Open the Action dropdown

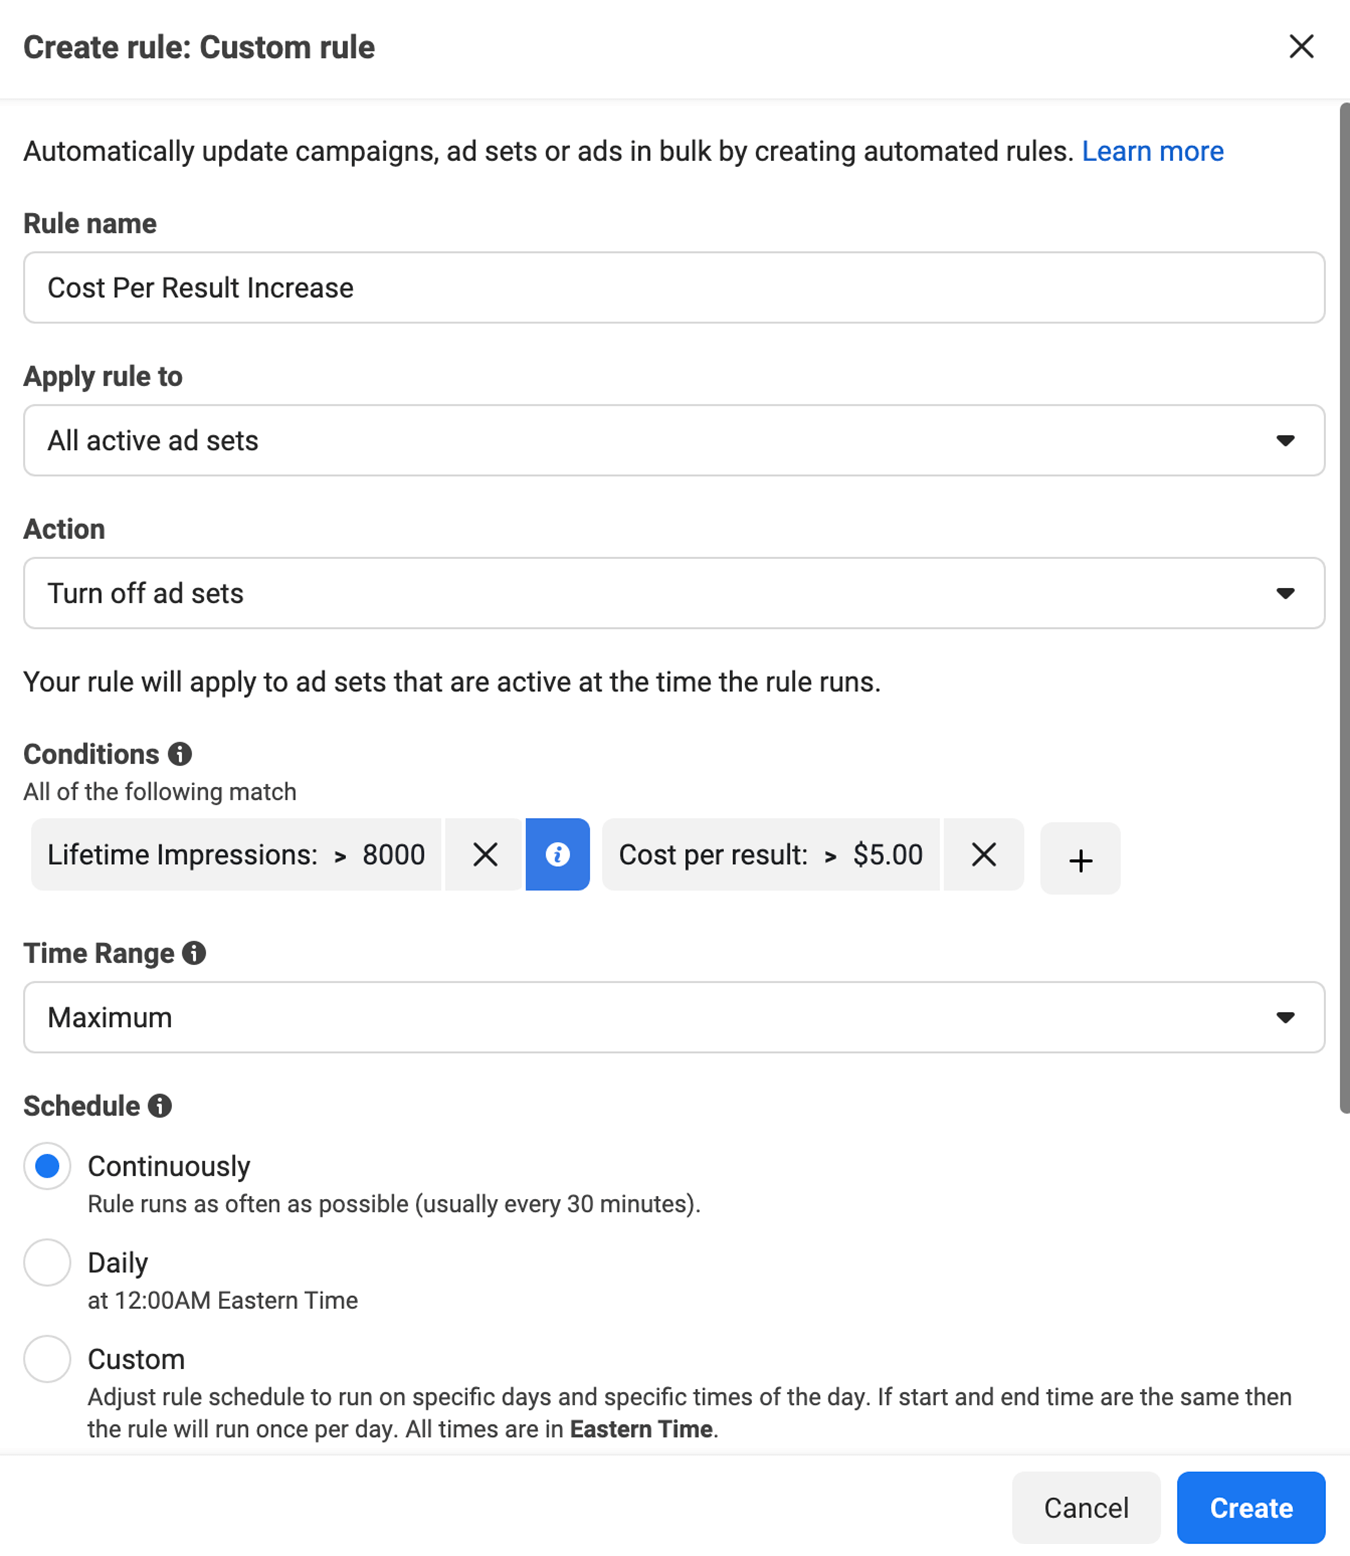(x=674, y=594)
